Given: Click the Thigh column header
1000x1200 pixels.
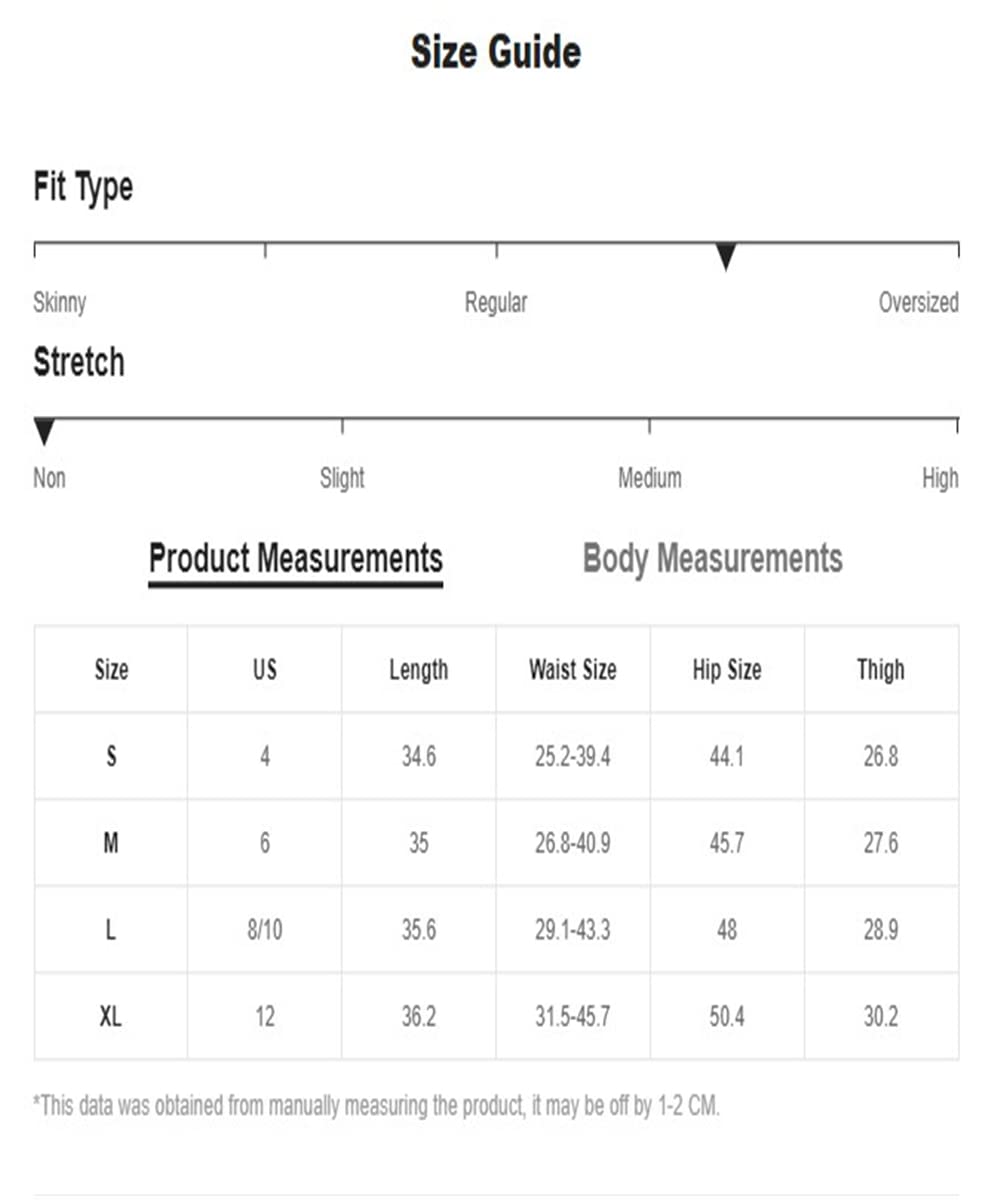Looking at the screenshot, I should 881,670.
